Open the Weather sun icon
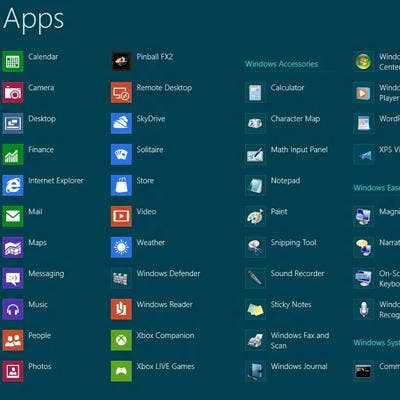Viewport: 400px width, 400px height. (x=121, y=247)
